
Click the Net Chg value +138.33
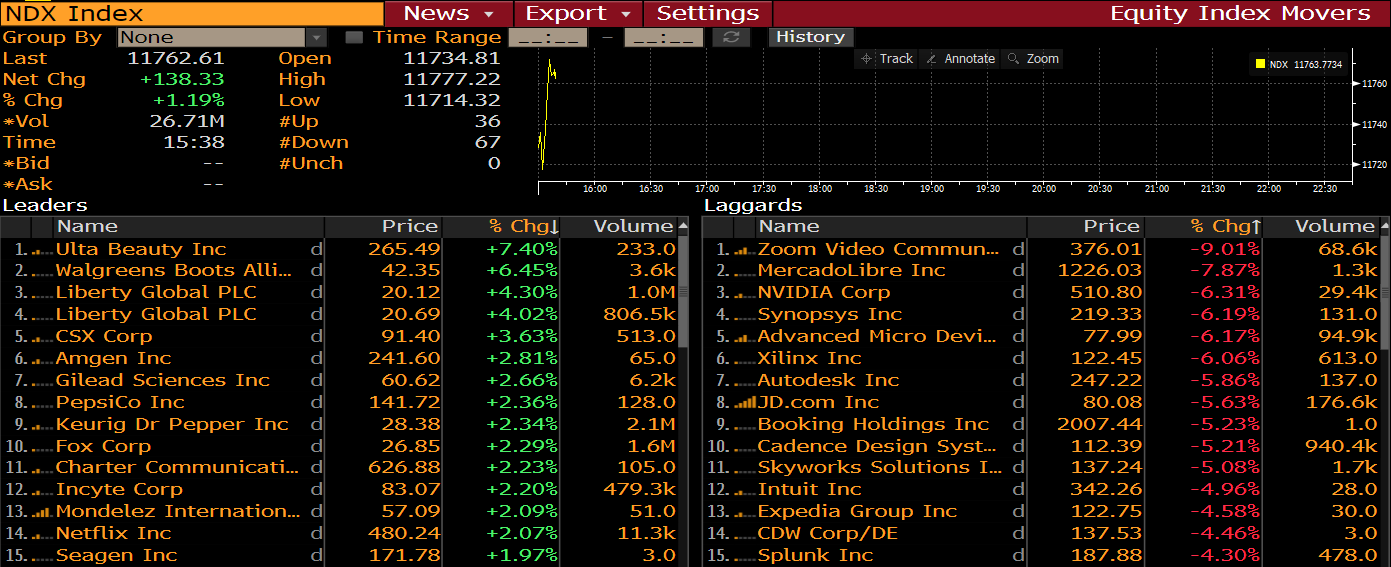click(x=182, y=79)
